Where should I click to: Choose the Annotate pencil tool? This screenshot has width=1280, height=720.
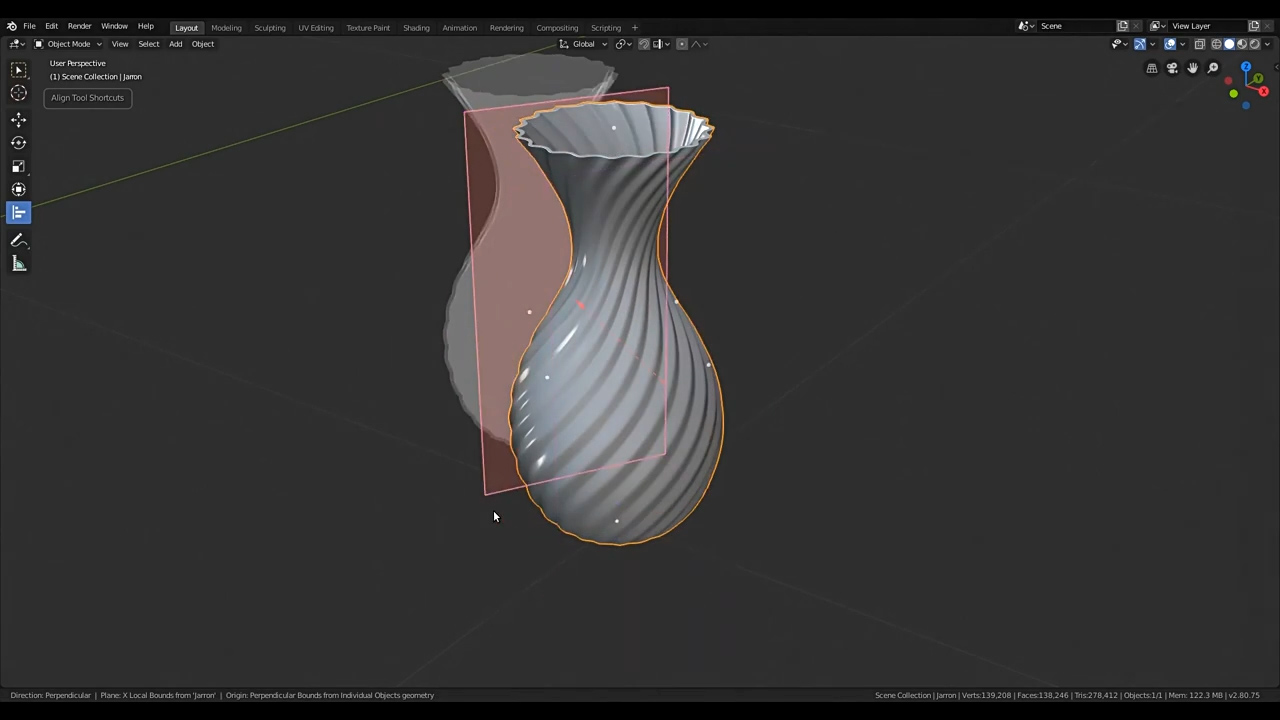point(18,241)
